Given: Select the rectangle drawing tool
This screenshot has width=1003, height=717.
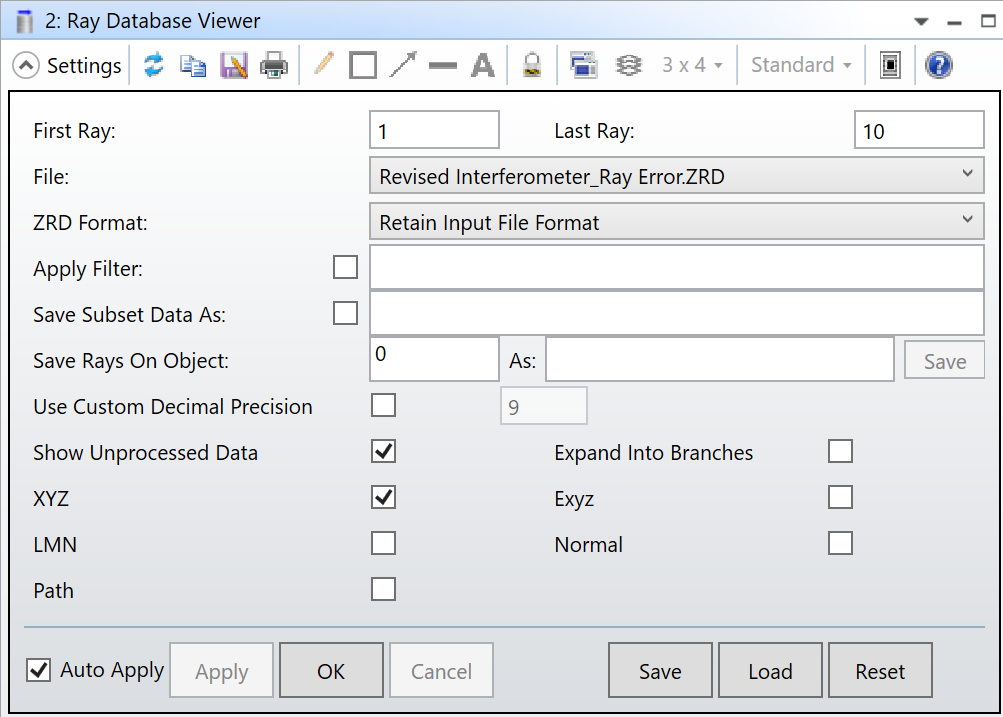Looking at the screenshot, I should point(363,65).
